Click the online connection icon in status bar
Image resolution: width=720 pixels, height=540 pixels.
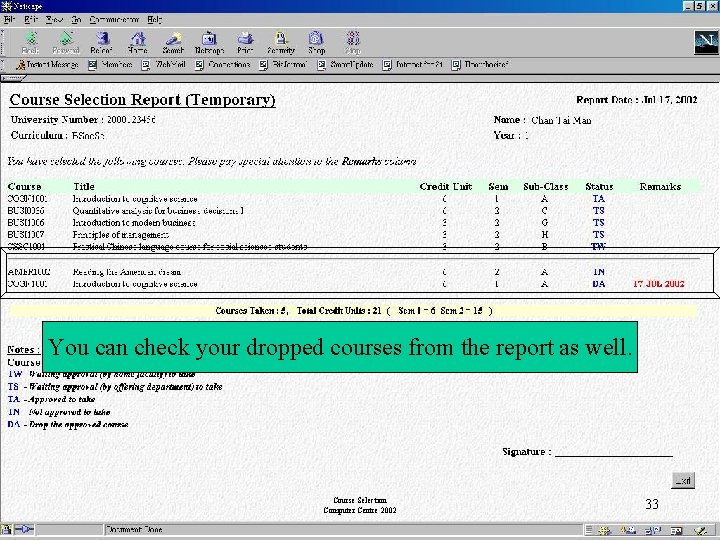click(24, 529)
